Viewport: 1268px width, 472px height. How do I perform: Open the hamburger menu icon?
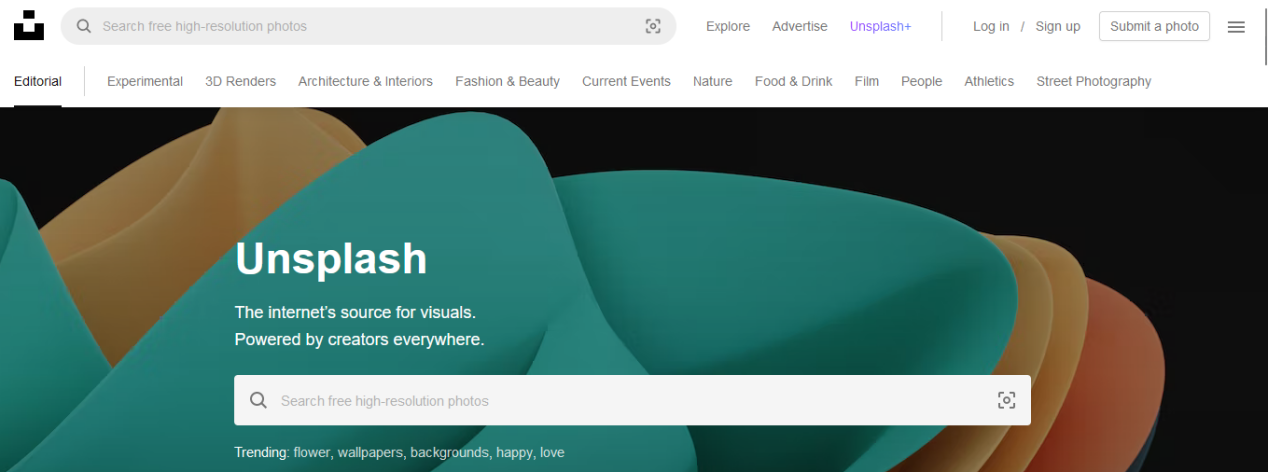(1236, 27)
